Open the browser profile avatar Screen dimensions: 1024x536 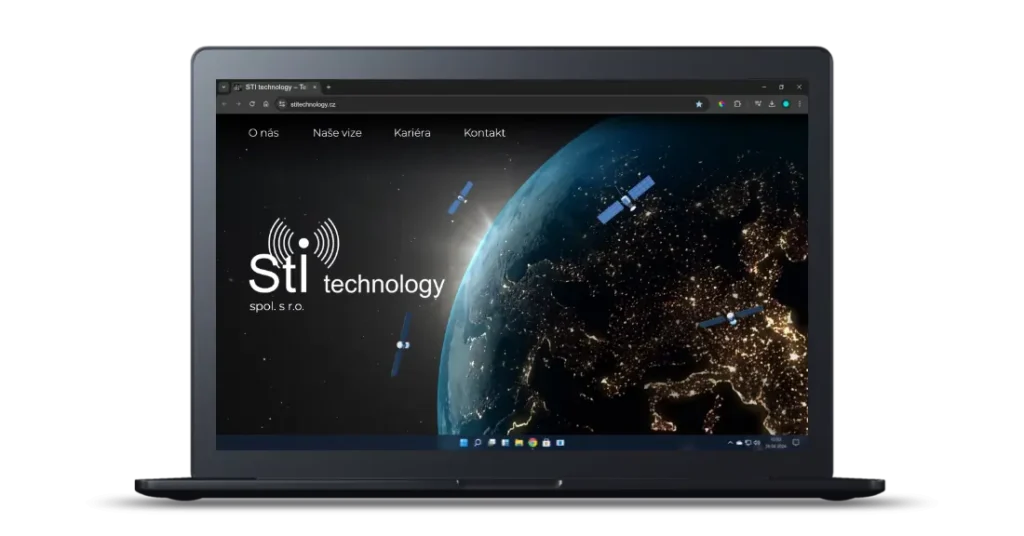tap(786, 104)
